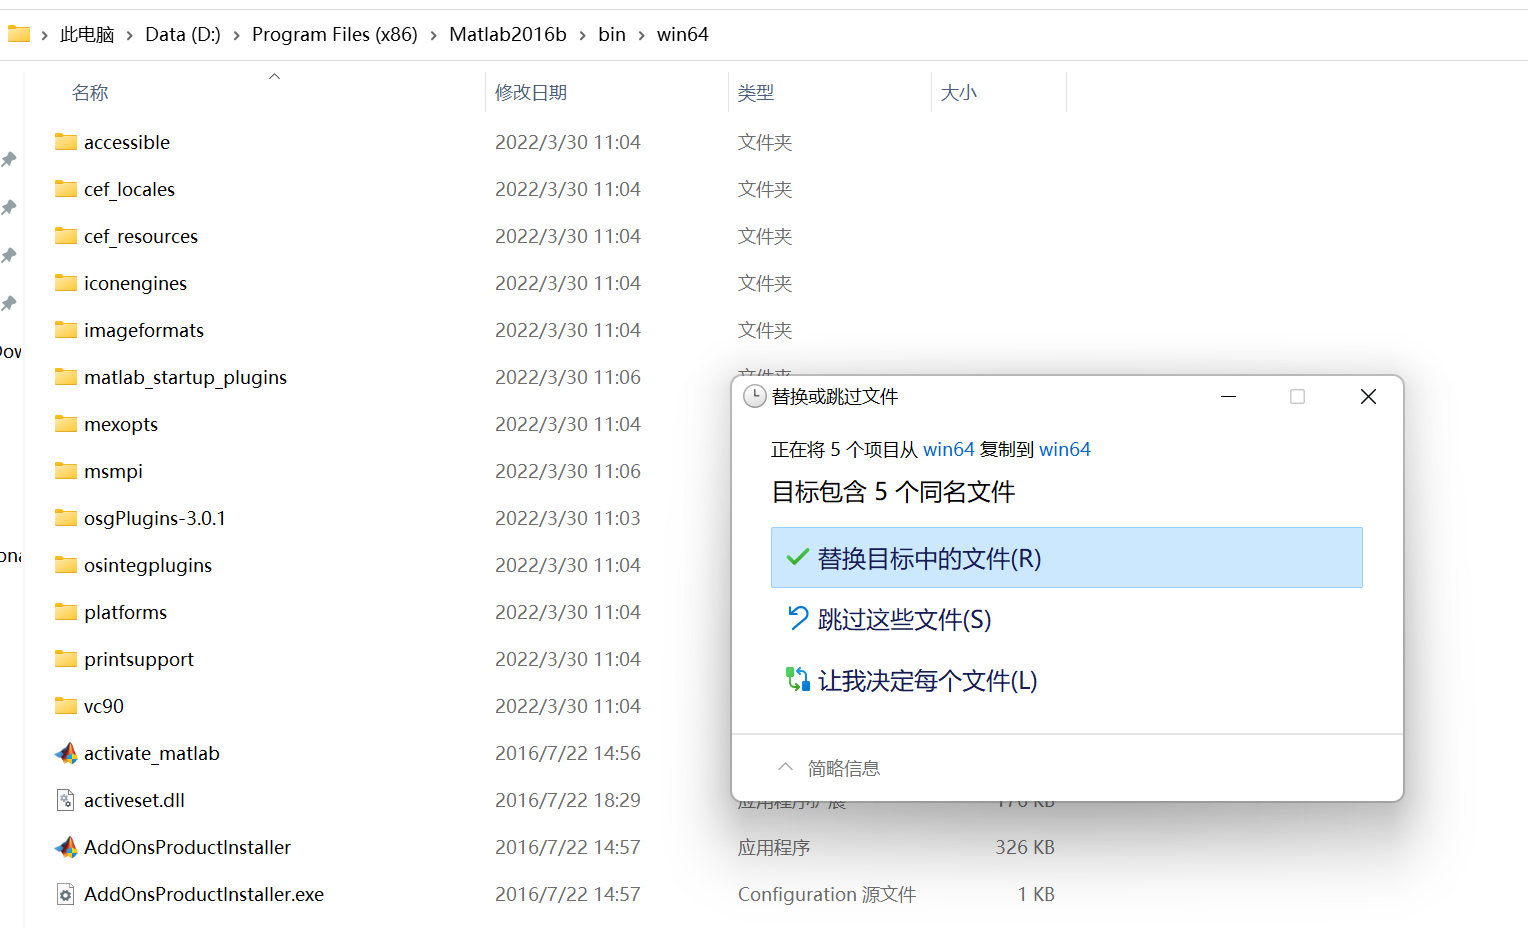Choose 跳过这些文件(S) option
Image resolution: width=1528 pixels, height=929 pixels.
pyautogui.click(x=1067, y=619)
